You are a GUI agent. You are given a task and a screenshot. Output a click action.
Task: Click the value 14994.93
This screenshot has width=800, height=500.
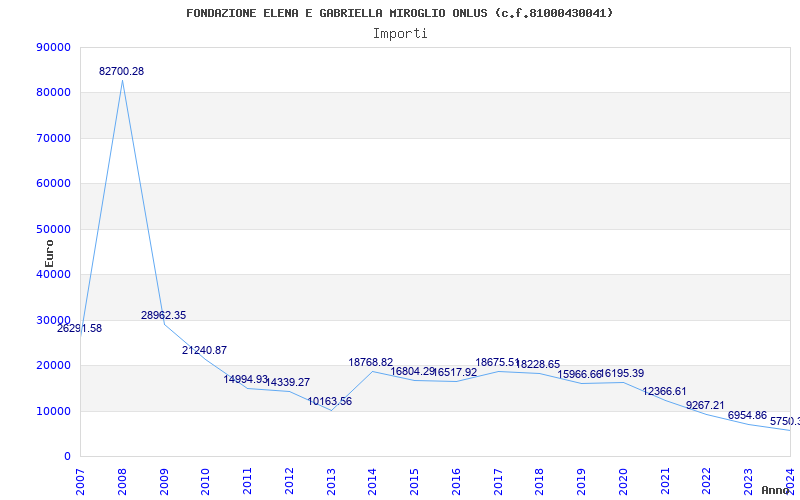pyautogui.click(x=245, y=379)
